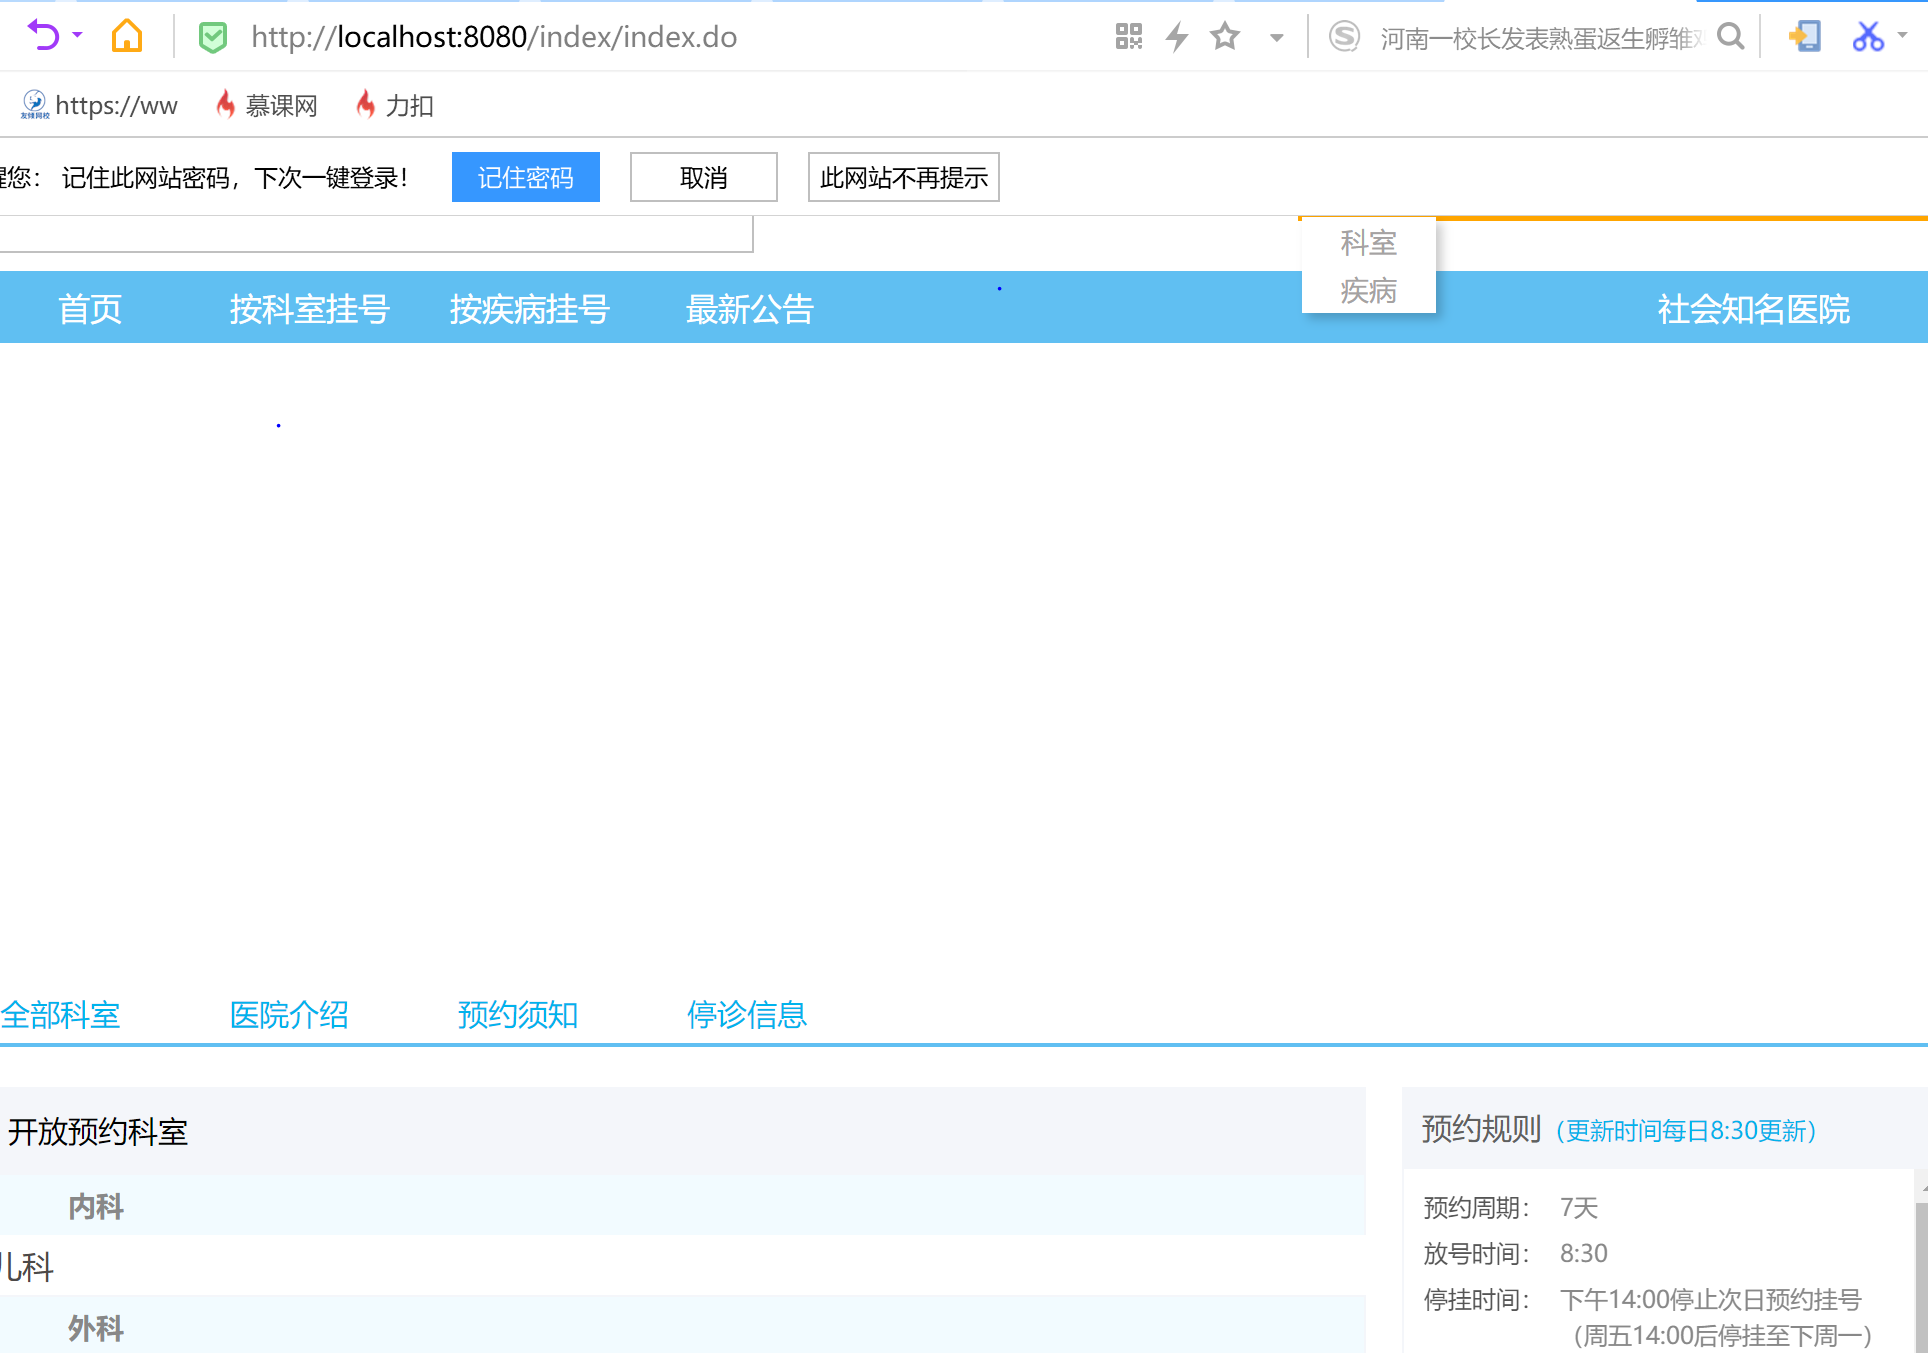Click the 预约规则 heading
Image resolution: width=1928 pixels, height=1353 pixels.
(1481, 1129)
